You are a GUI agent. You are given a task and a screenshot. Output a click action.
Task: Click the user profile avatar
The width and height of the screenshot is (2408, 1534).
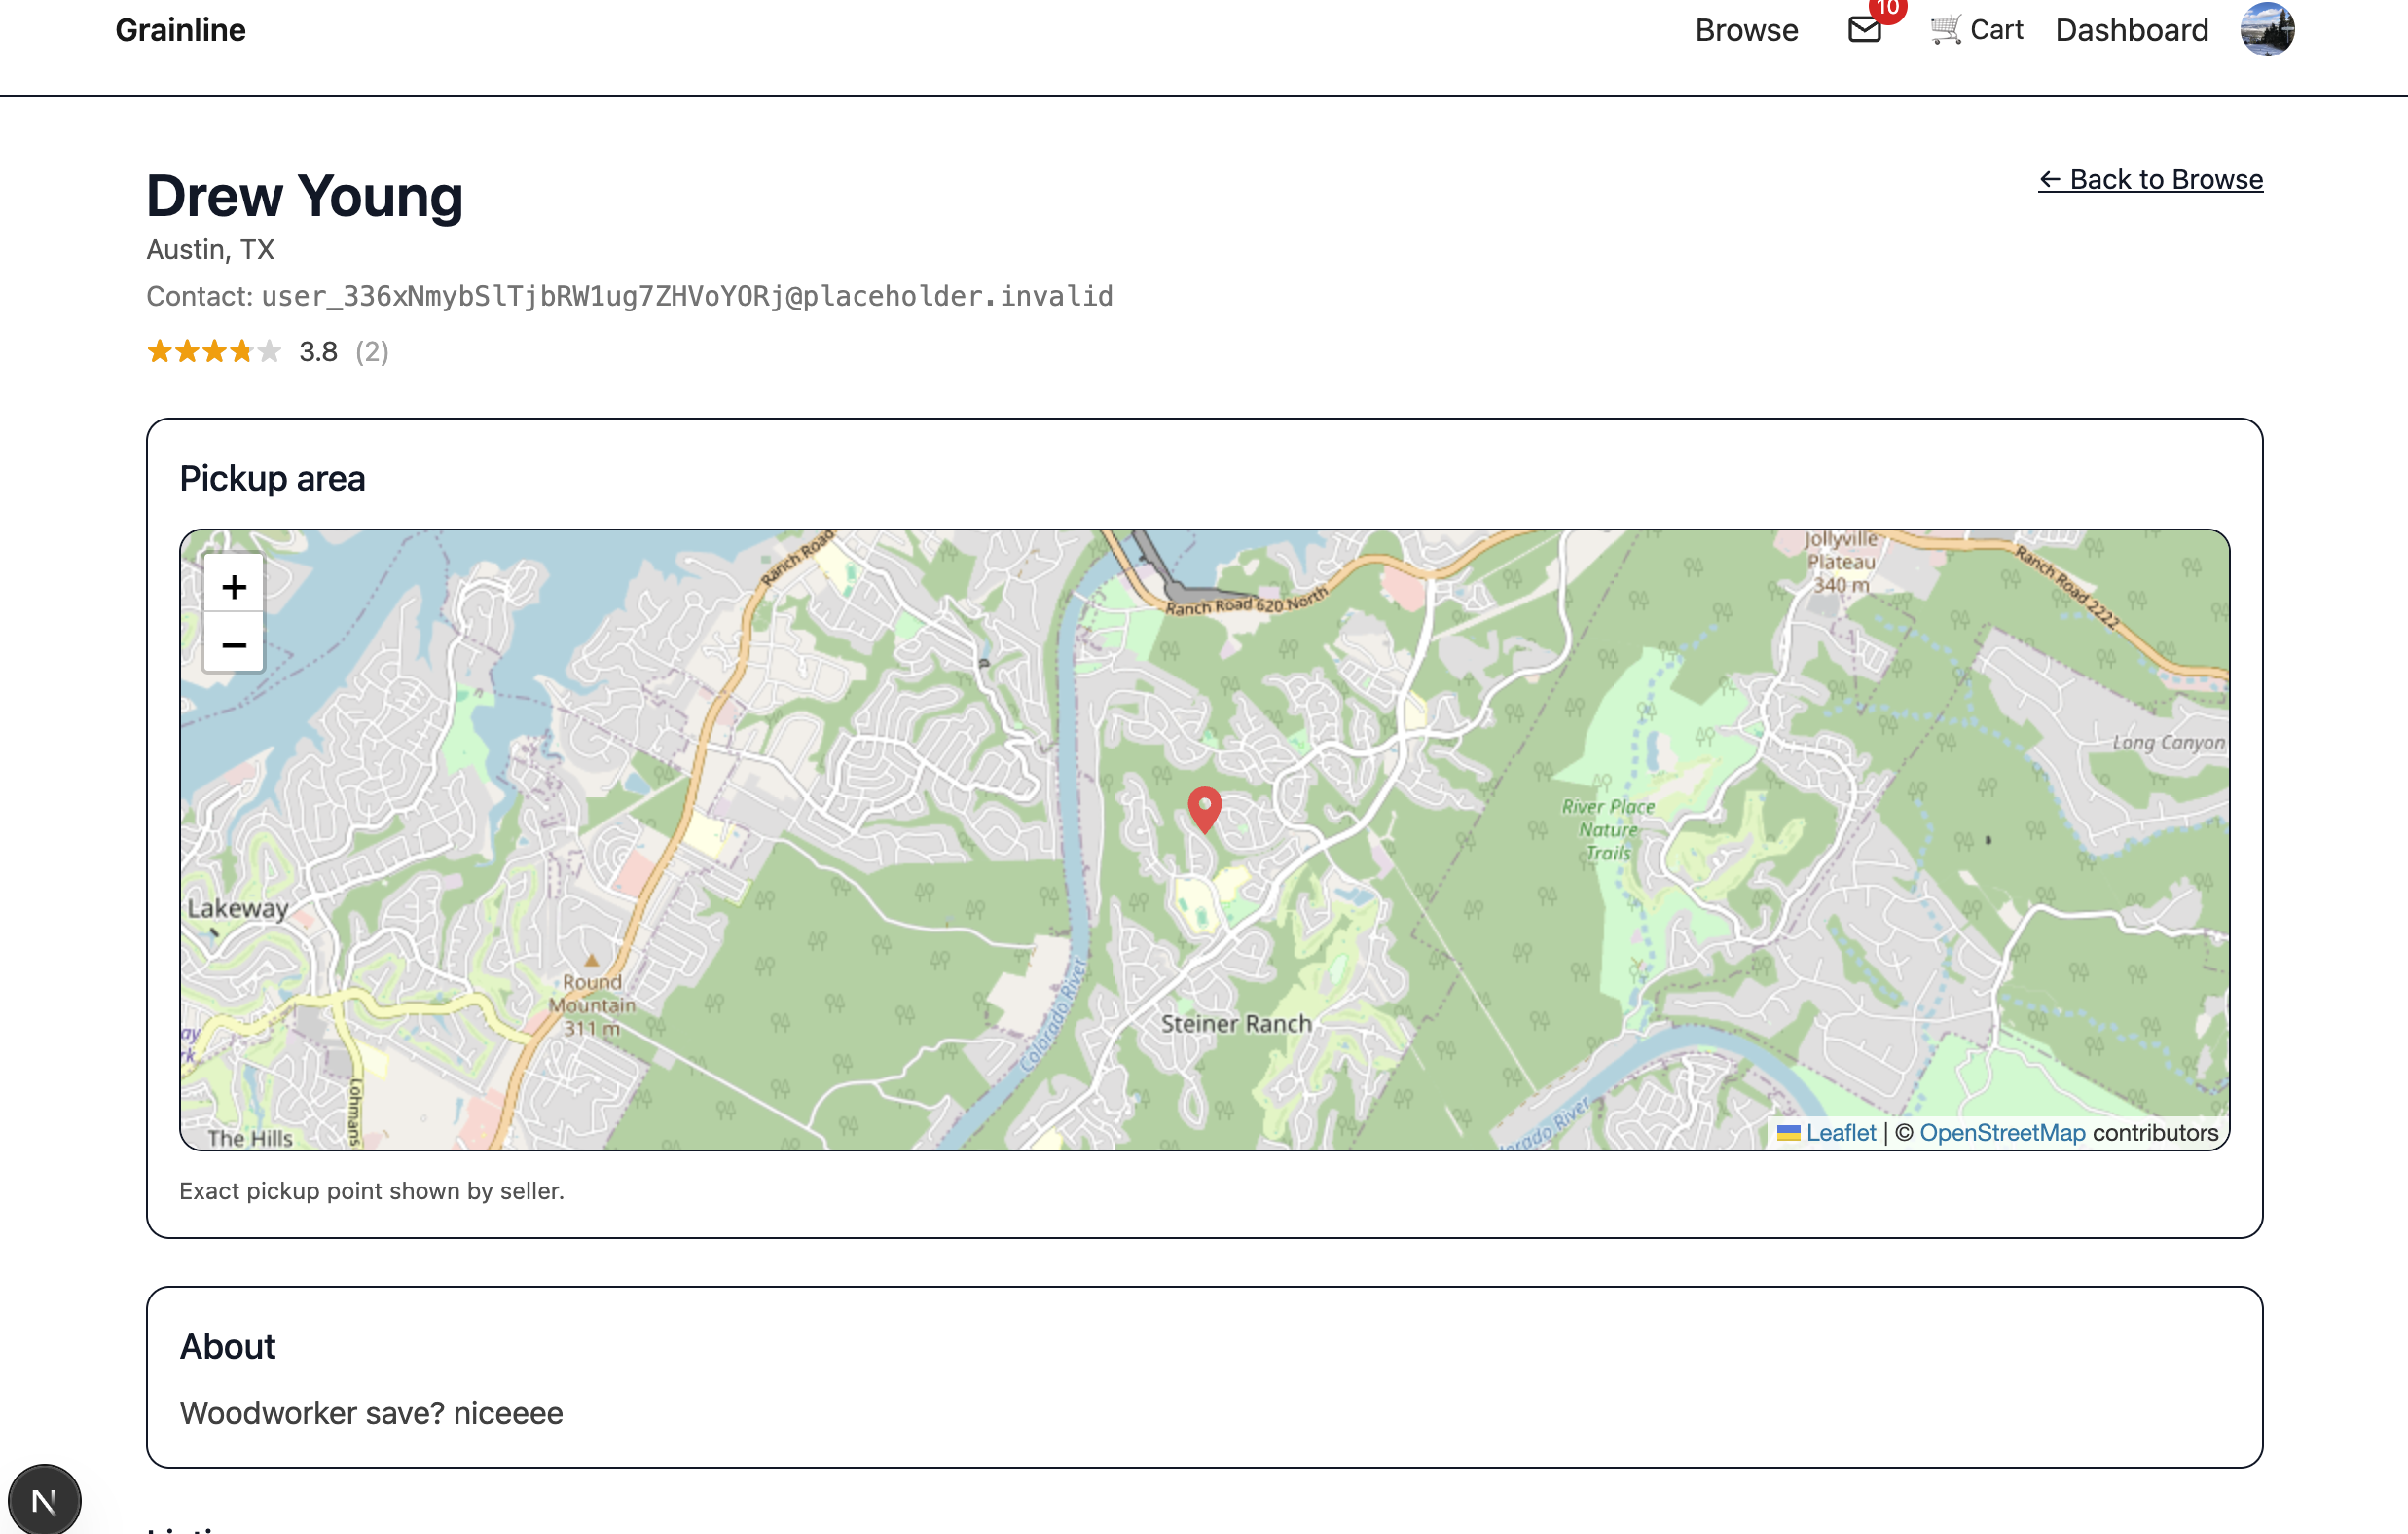2266,30
